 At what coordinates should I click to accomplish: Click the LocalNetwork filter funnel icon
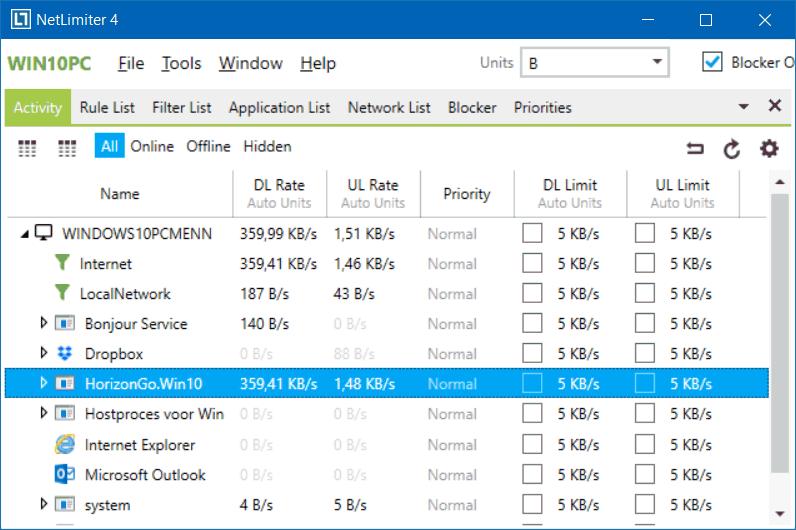click(x=62, y=292)
